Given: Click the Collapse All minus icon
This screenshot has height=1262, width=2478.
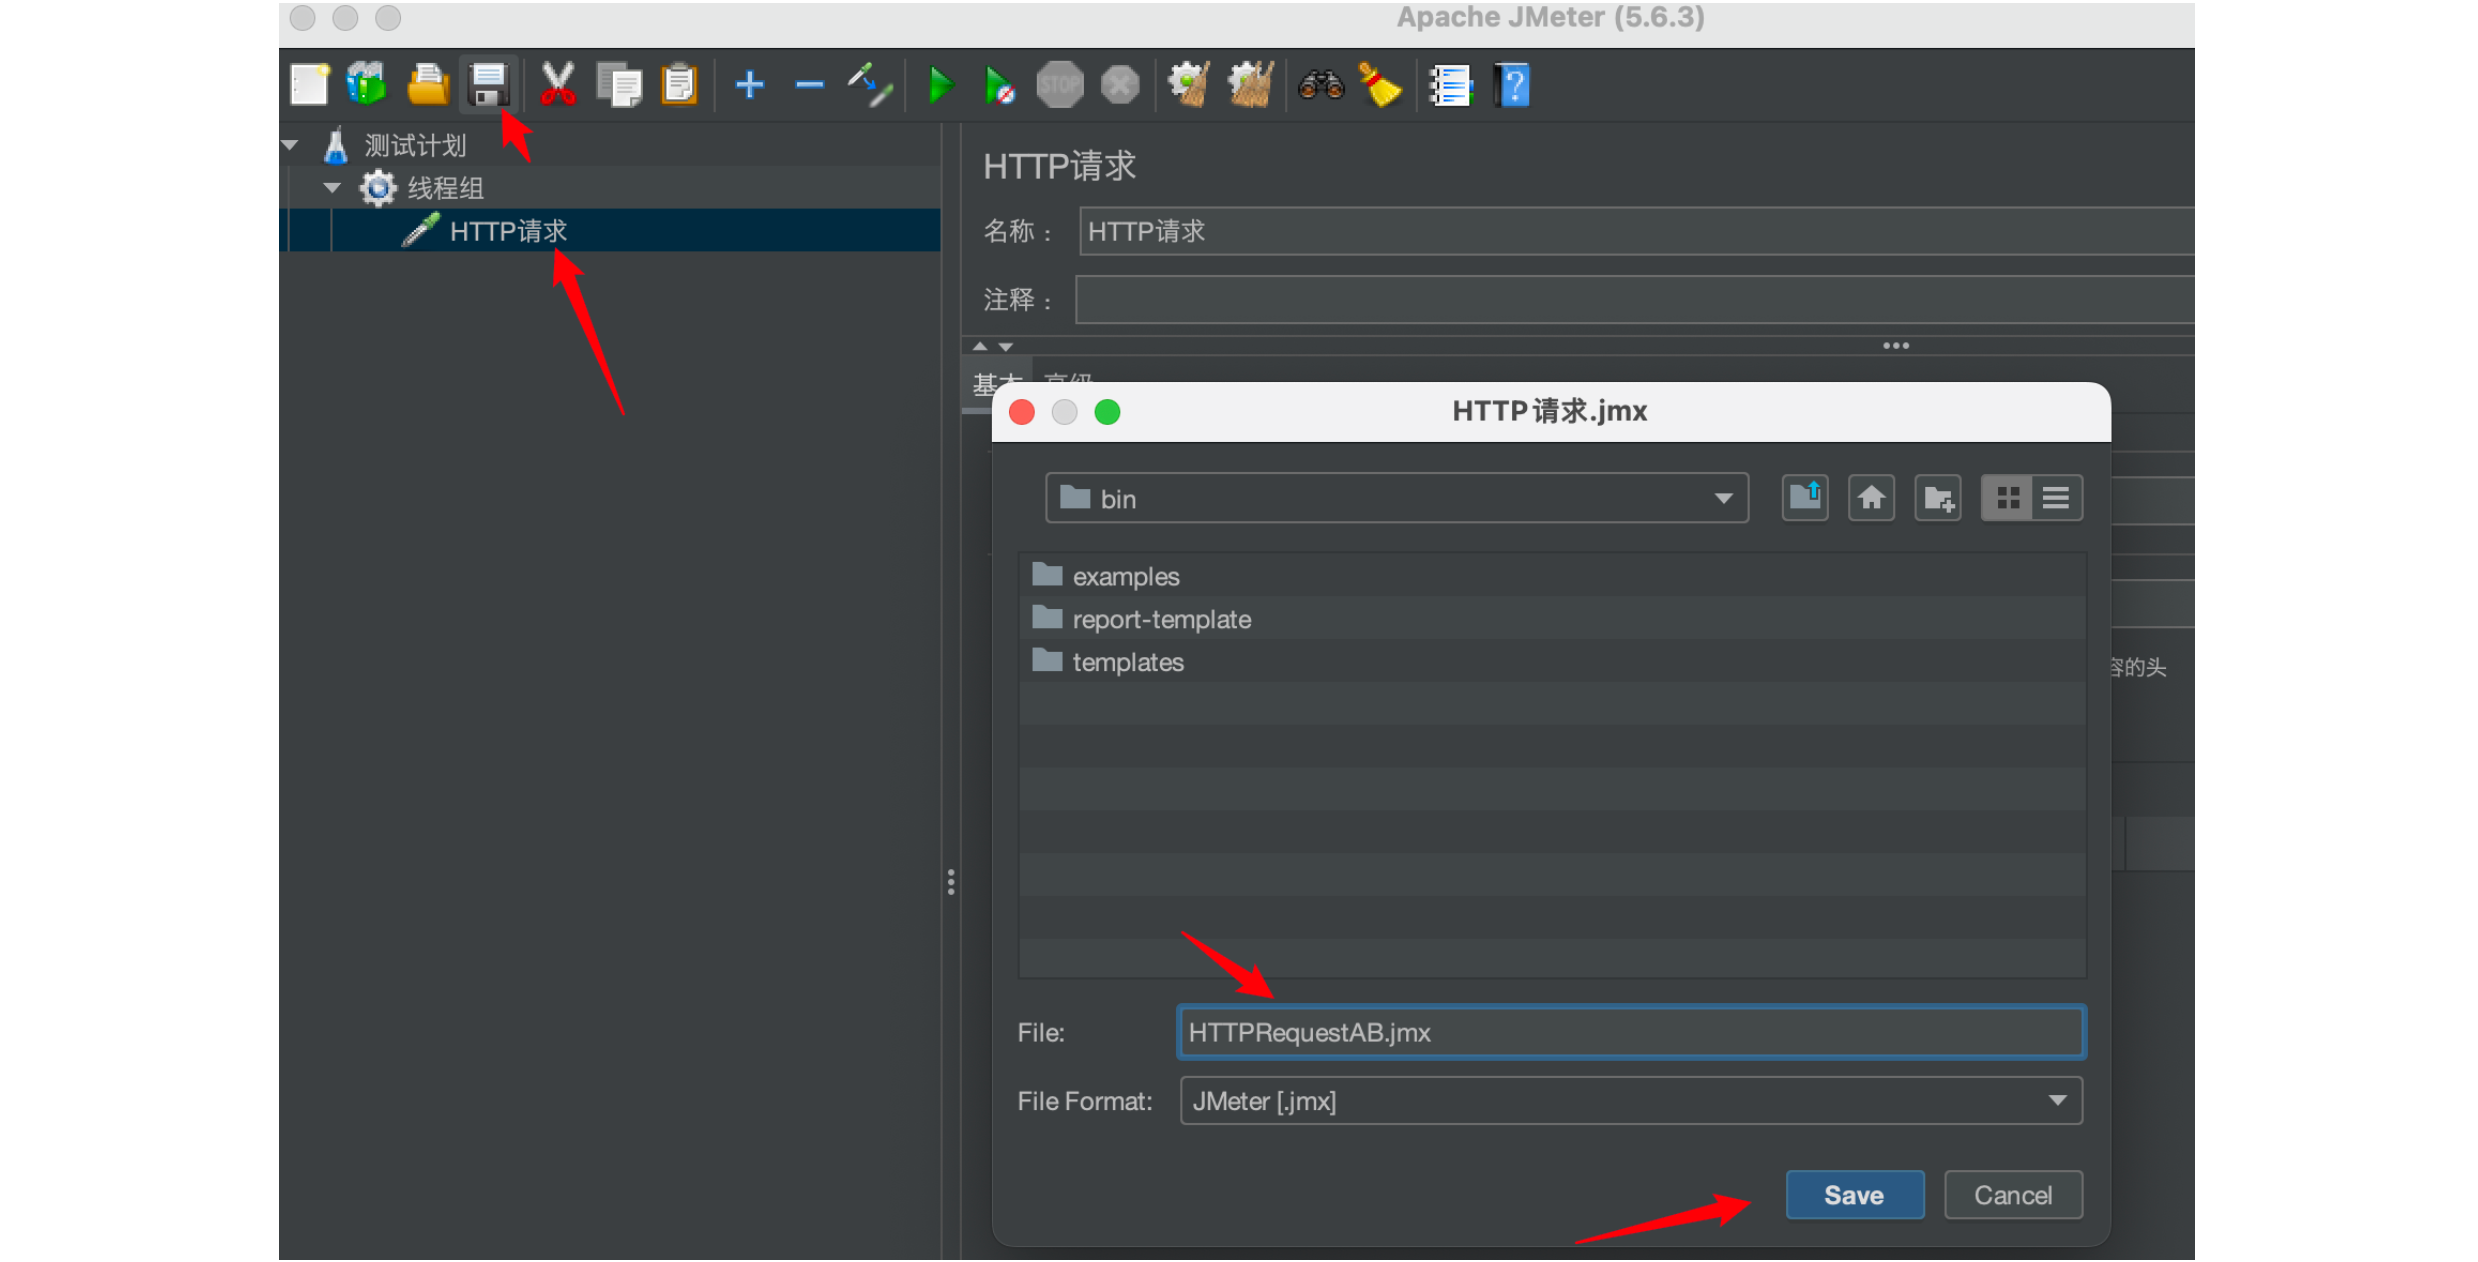Looking at the screenshot, I should [809, 85].
